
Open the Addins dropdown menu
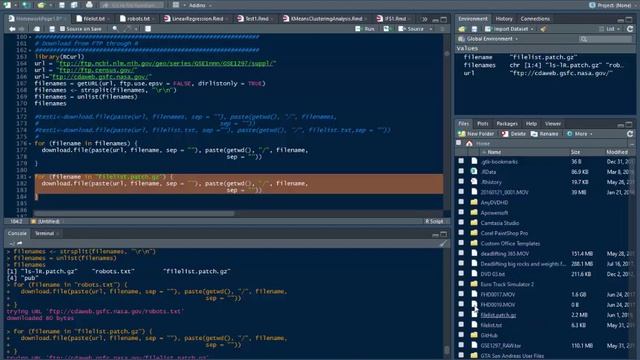[x=200, y=5]
